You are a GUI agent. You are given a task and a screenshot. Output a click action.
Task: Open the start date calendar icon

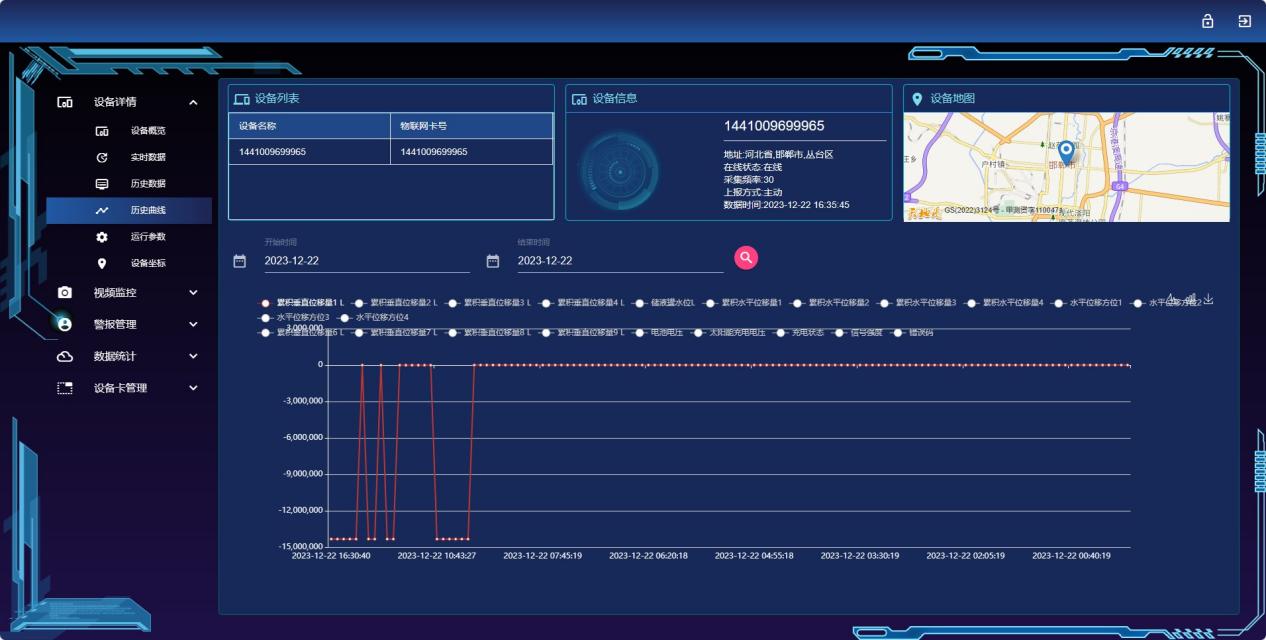pyautogui.click(x=239, y=261)
